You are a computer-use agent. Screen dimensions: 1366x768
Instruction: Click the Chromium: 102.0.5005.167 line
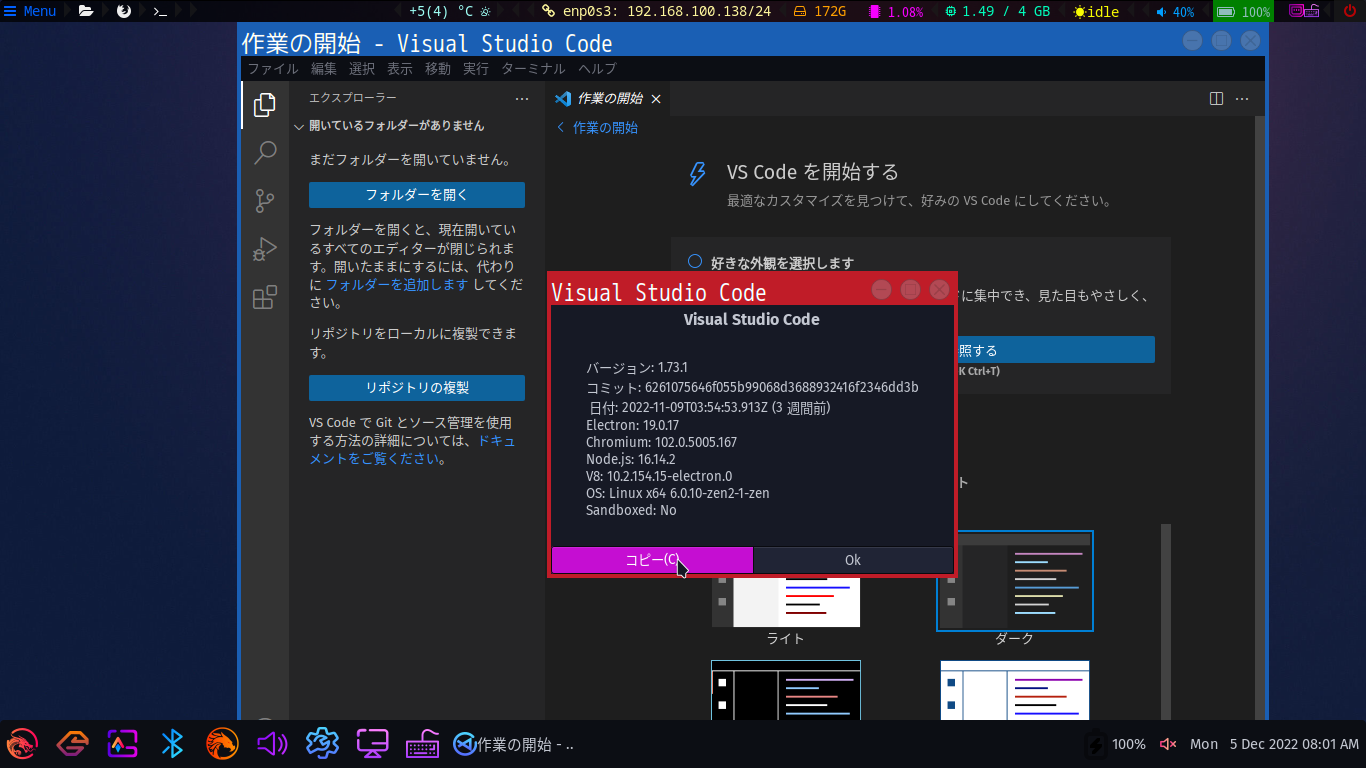click(661, 442)
